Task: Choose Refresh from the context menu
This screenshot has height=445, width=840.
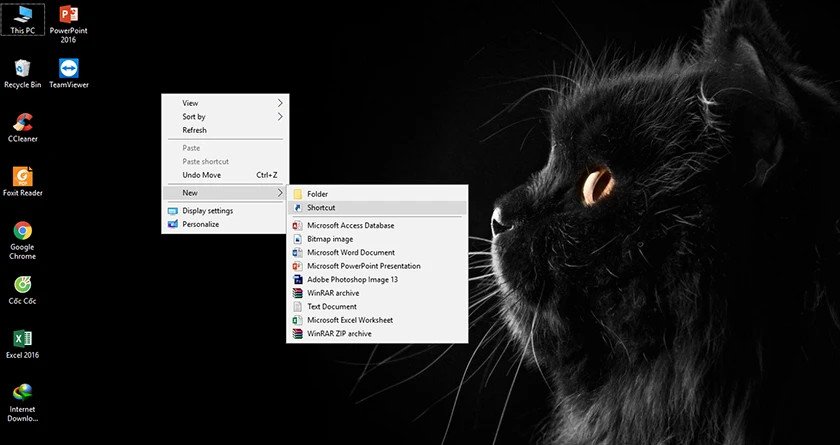Action: (195, 130)
